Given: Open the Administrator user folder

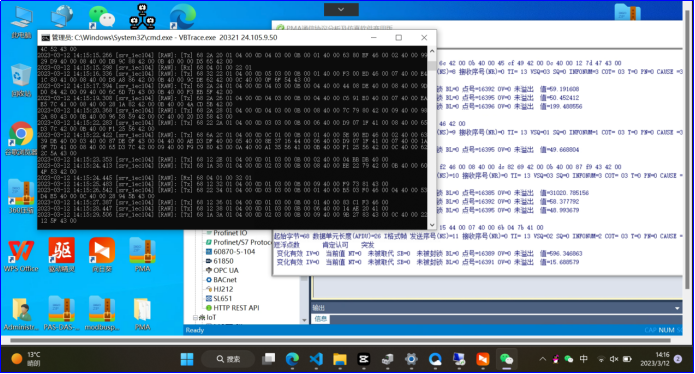Looking at the screenshot, I should coord(21,314).
